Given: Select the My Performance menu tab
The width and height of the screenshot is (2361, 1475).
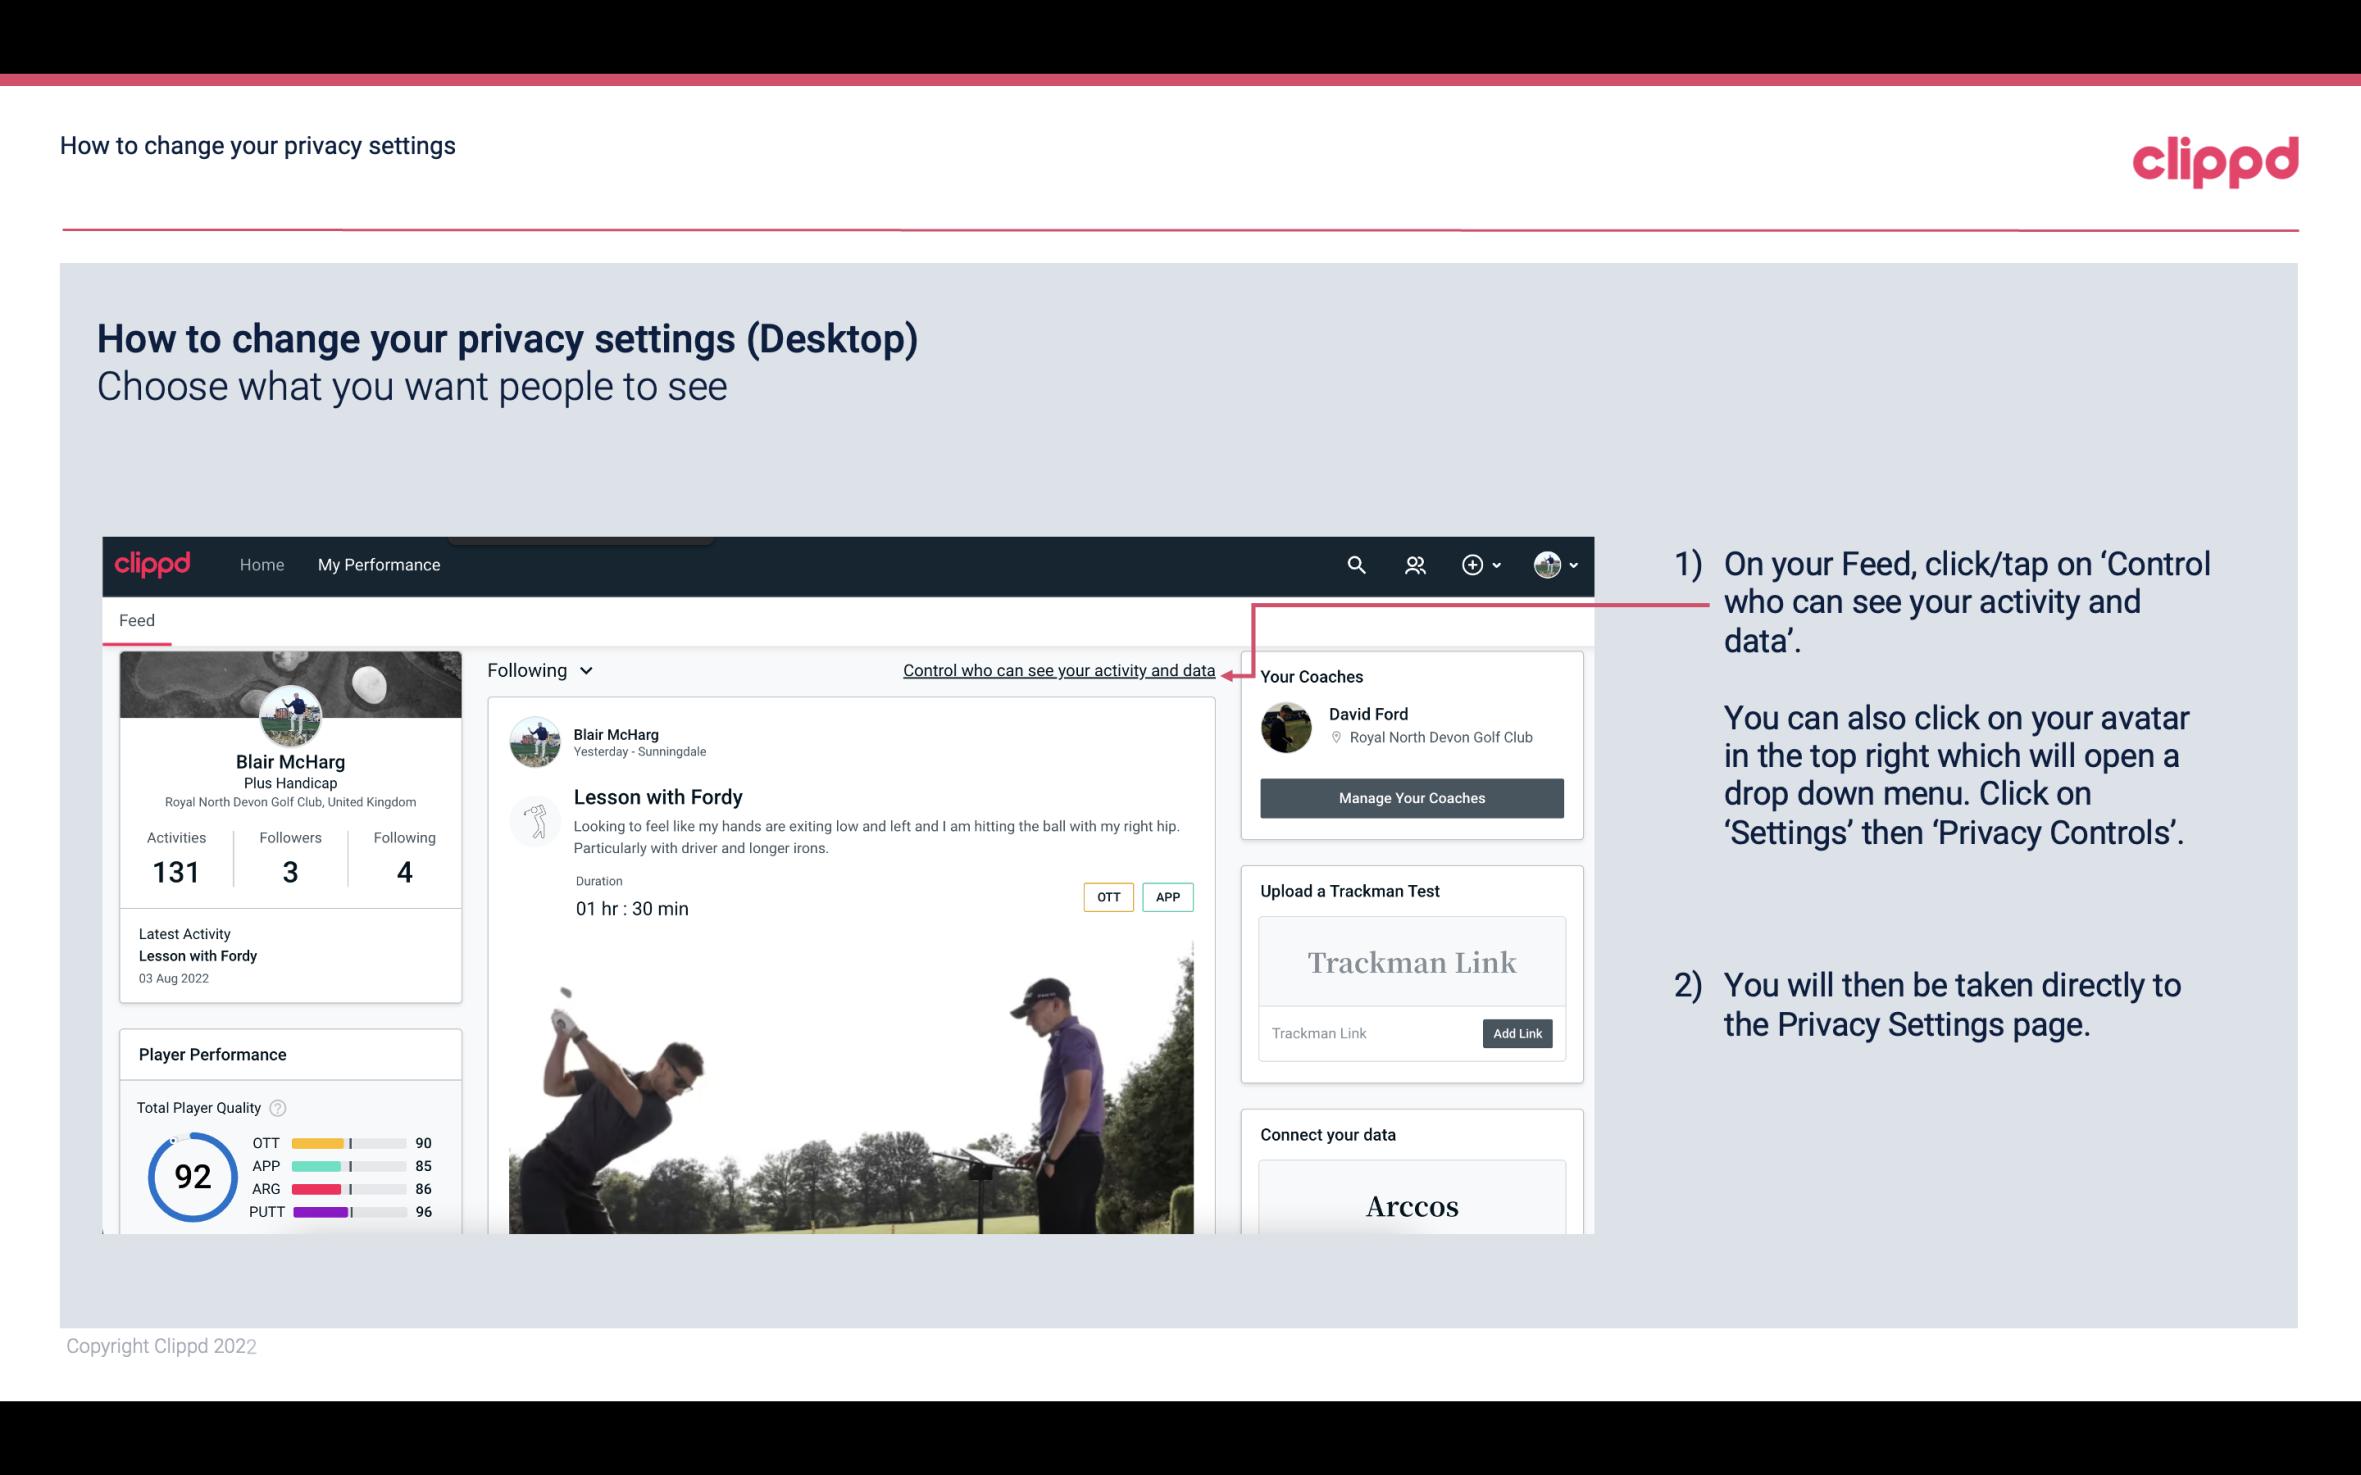Looking at the screenshot, I should pos(377,564).
